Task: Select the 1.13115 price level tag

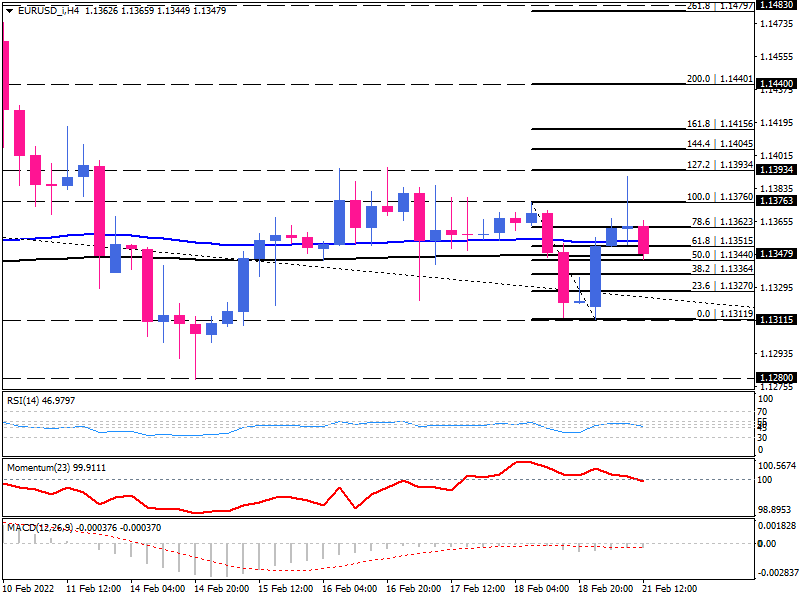Action: [x=777, y=320]
